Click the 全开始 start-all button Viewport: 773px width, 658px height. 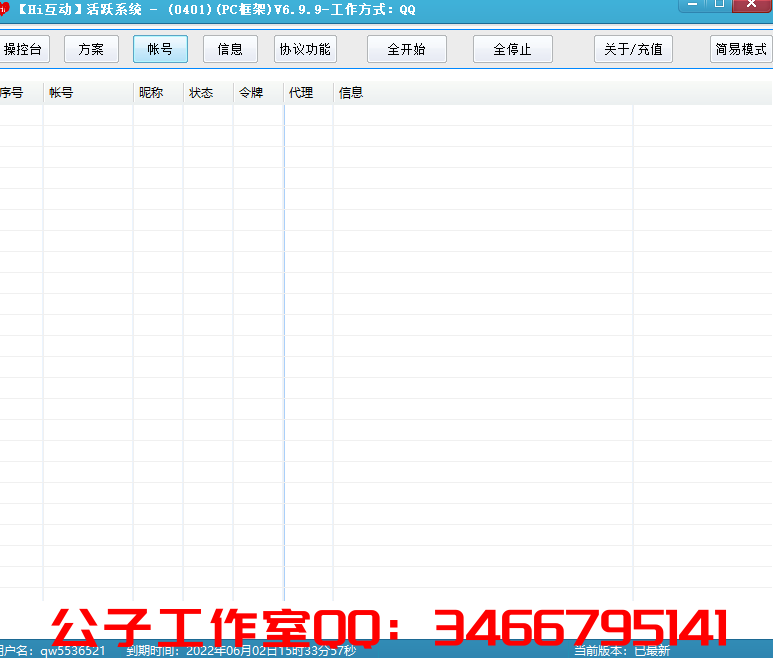click(x=407, y=49)
